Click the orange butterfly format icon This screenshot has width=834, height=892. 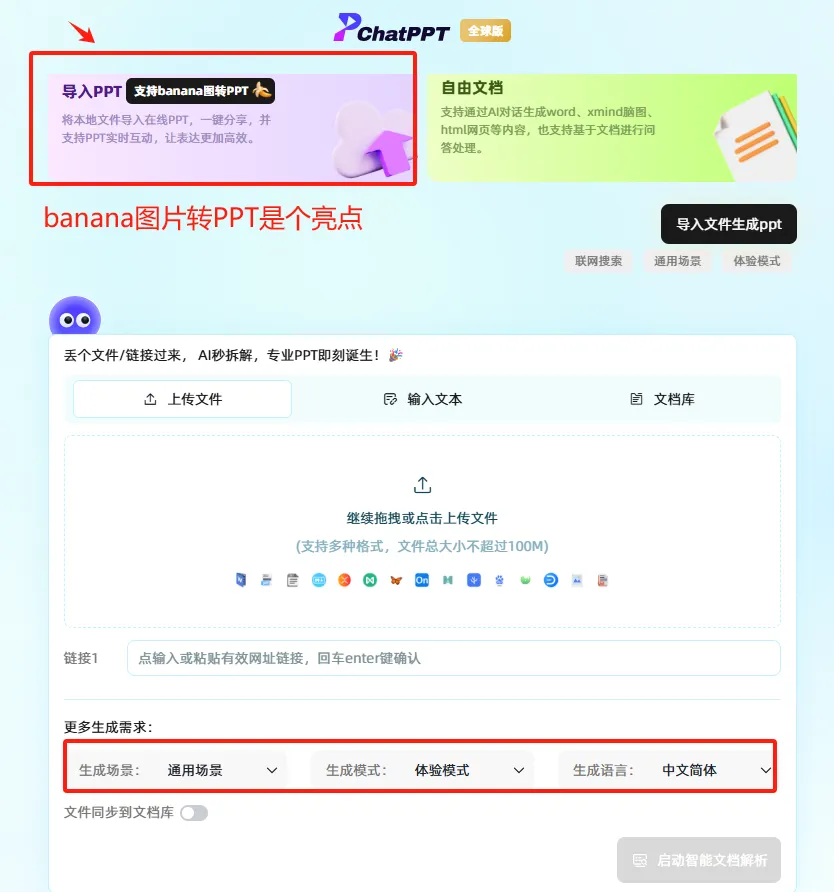396,580
